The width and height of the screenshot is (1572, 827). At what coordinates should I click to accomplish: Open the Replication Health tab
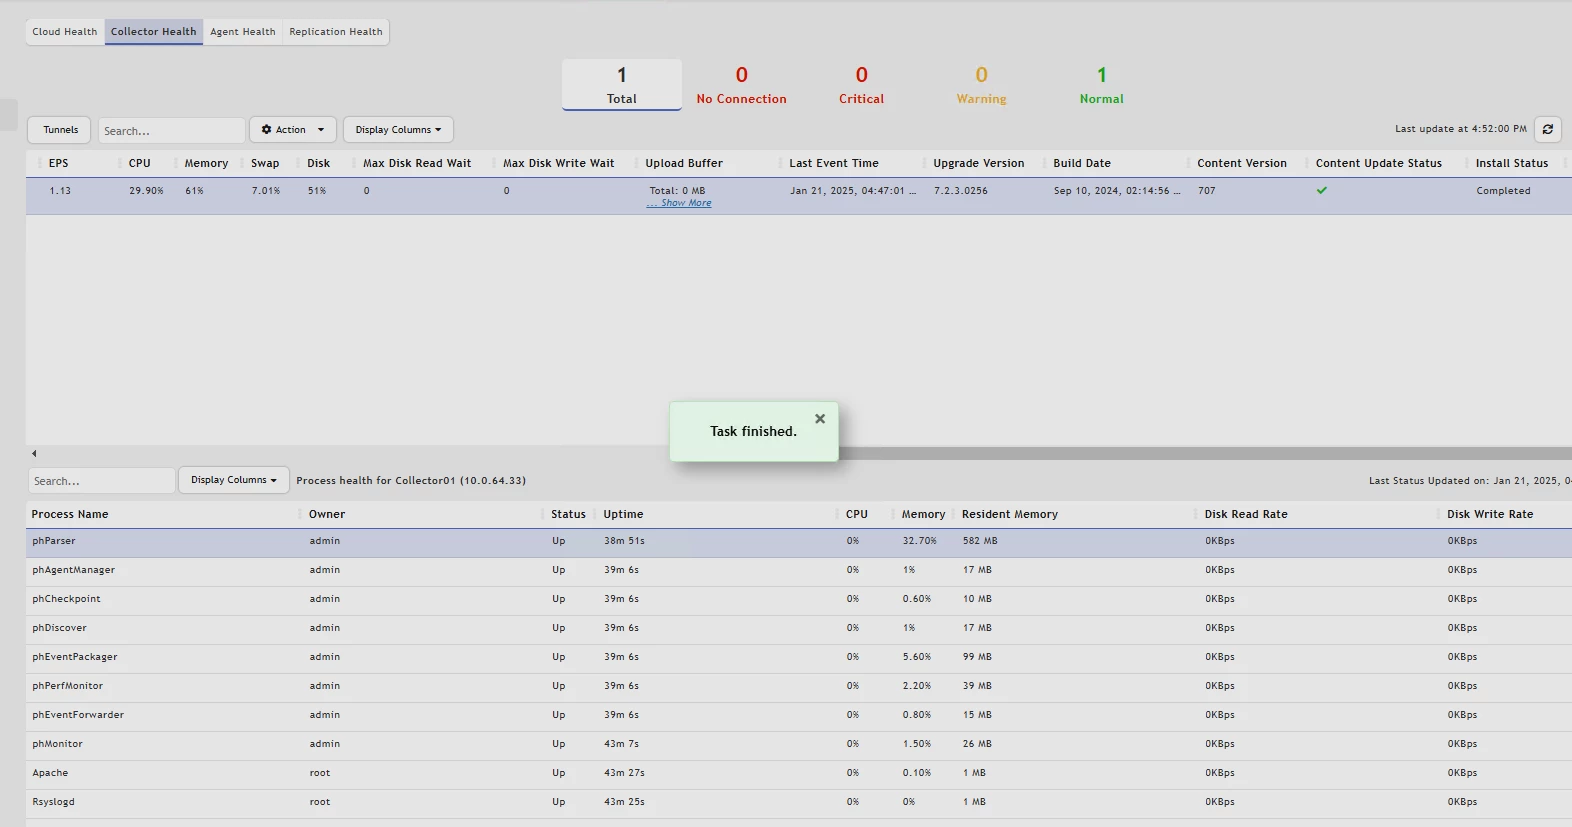coord(336,32)
